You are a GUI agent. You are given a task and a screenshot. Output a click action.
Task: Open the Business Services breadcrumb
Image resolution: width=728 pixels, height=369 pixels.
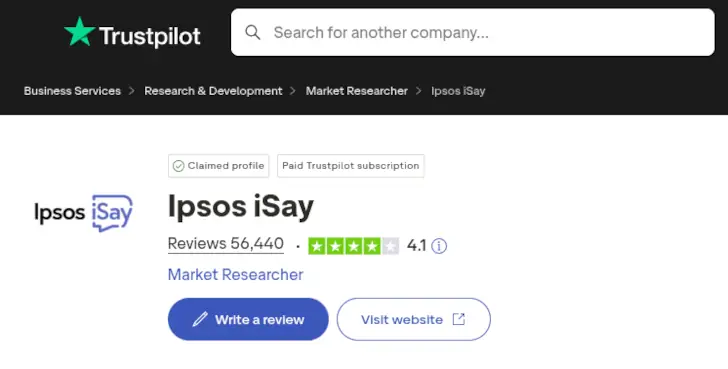(72, 91)
